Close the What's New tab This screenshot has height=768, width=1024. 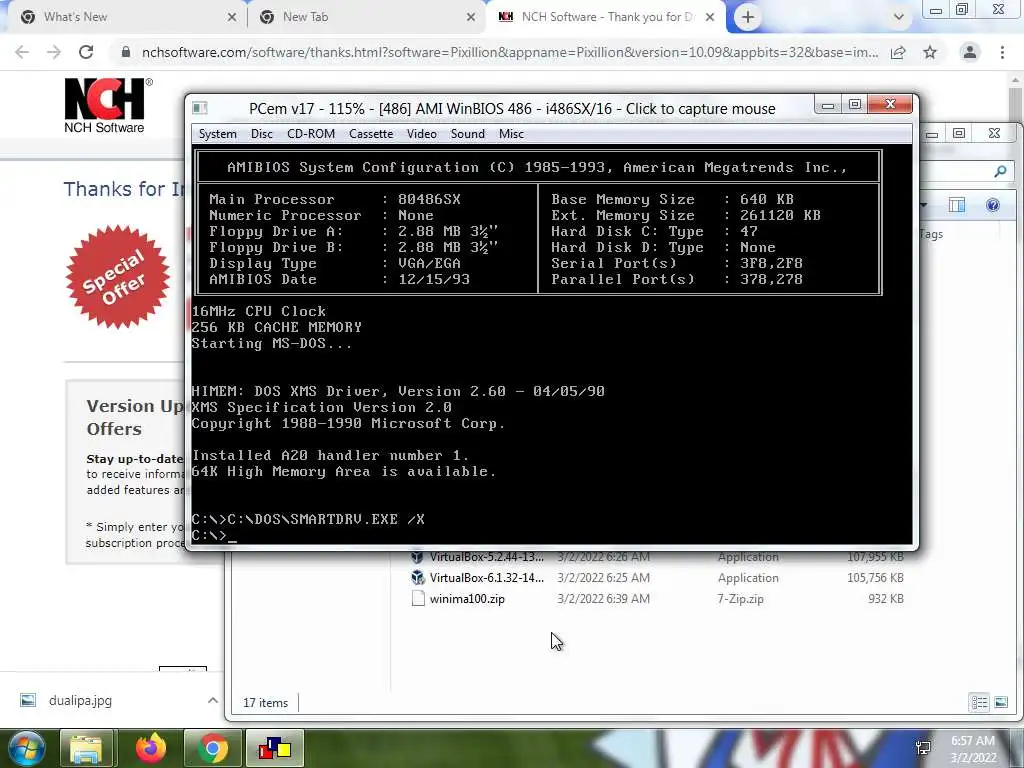(232, 18)
